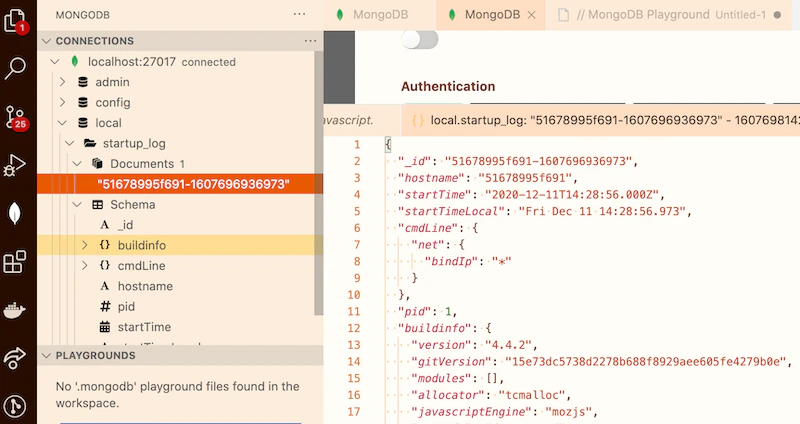This screenshot has height=424, width=800.
Task: Toggle the switch above Authentication
Action: [419, 39]
